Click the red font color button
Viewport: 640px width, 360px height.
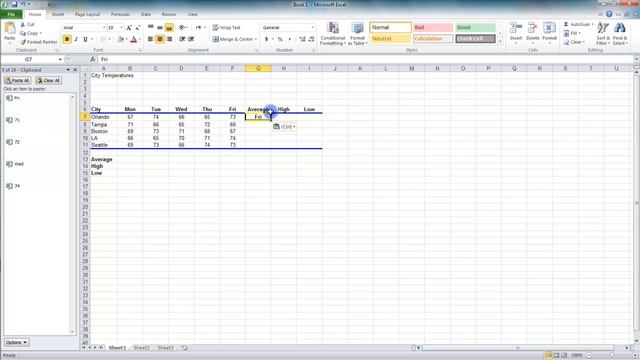pos(133,39)
